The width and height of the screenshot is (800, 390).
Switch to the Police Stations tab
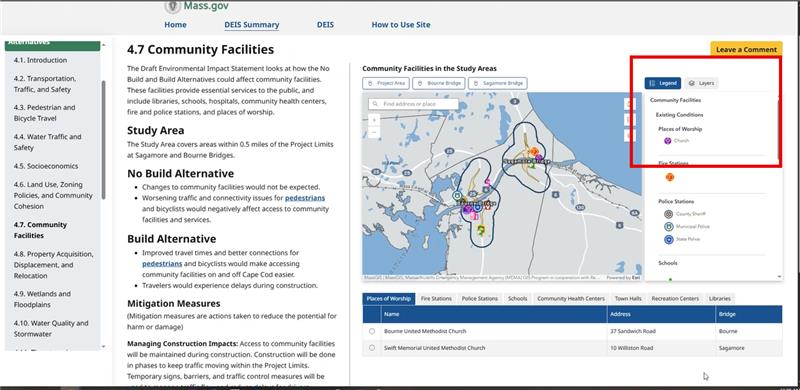pyautogui.click(x=479, y=299)
